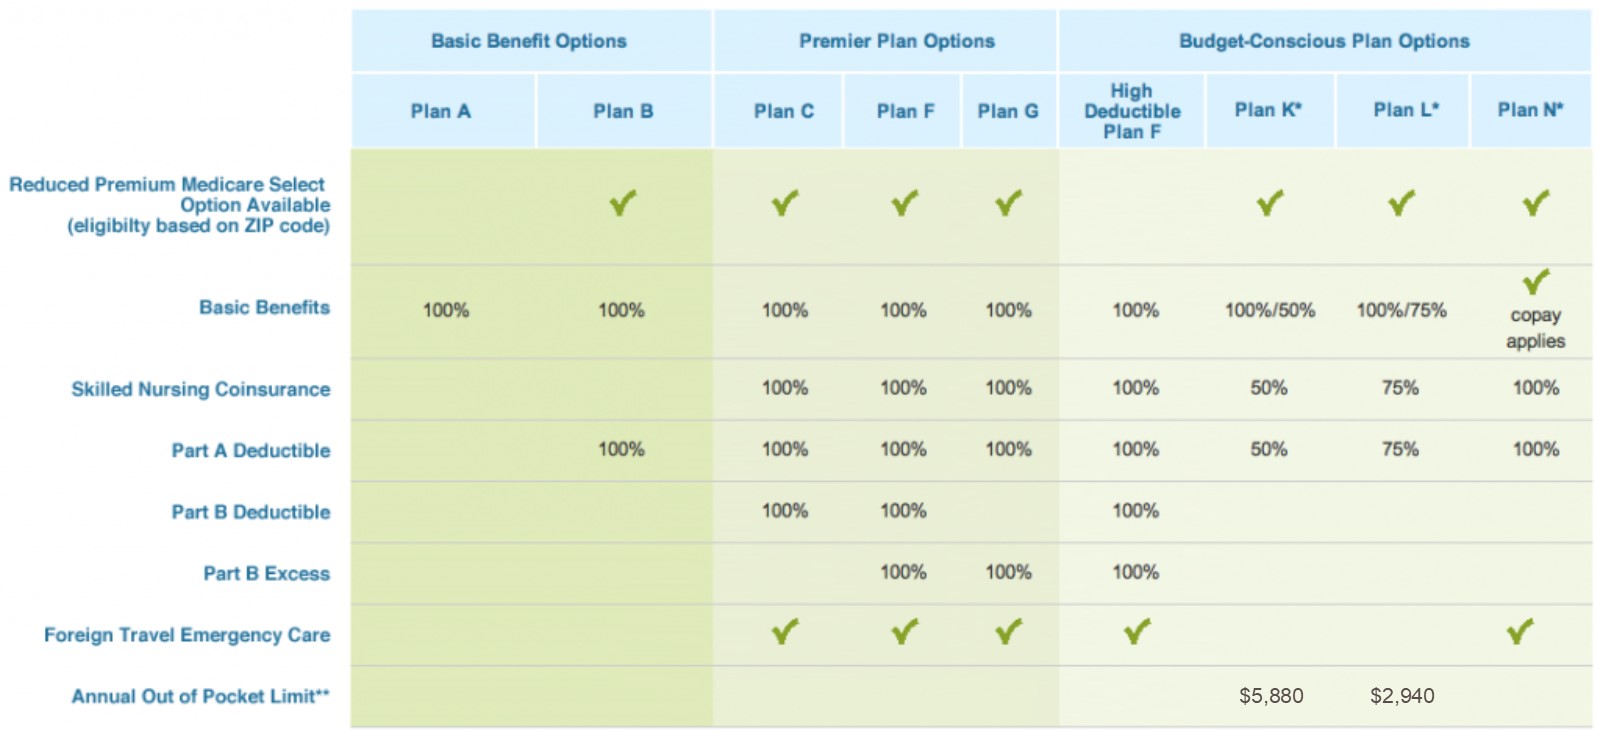Click the High Deductible Plan F header

click(x=1132, y=111)
